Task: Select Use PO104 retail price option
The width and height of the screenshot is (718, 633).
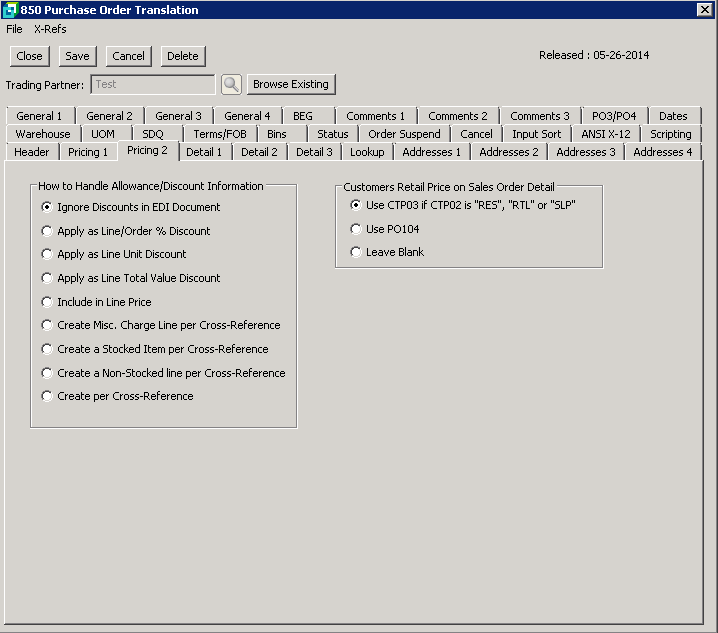Action: tap(355, 229)
